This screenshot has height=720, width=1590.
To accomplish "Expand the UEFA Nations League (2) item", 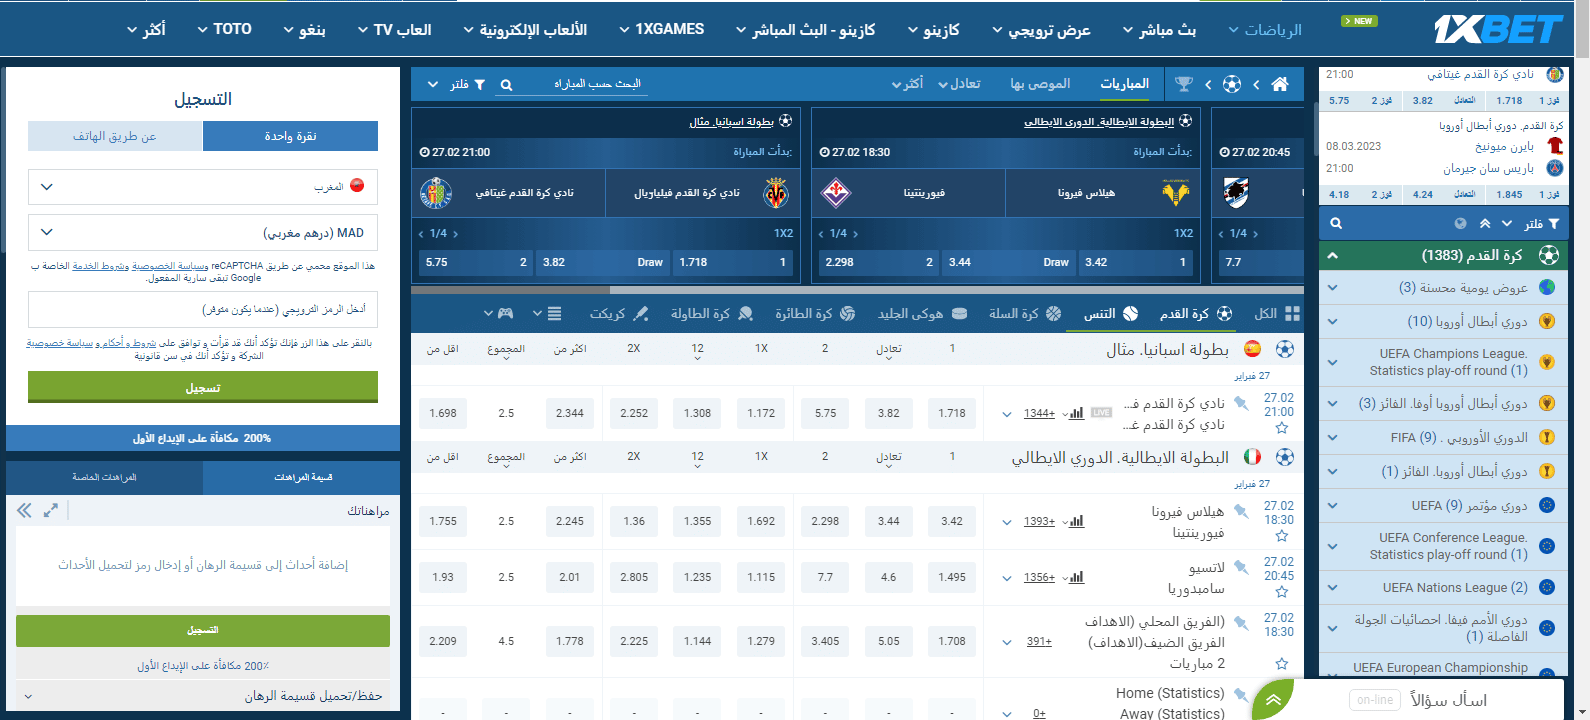I will click(x=1443, y=588).
